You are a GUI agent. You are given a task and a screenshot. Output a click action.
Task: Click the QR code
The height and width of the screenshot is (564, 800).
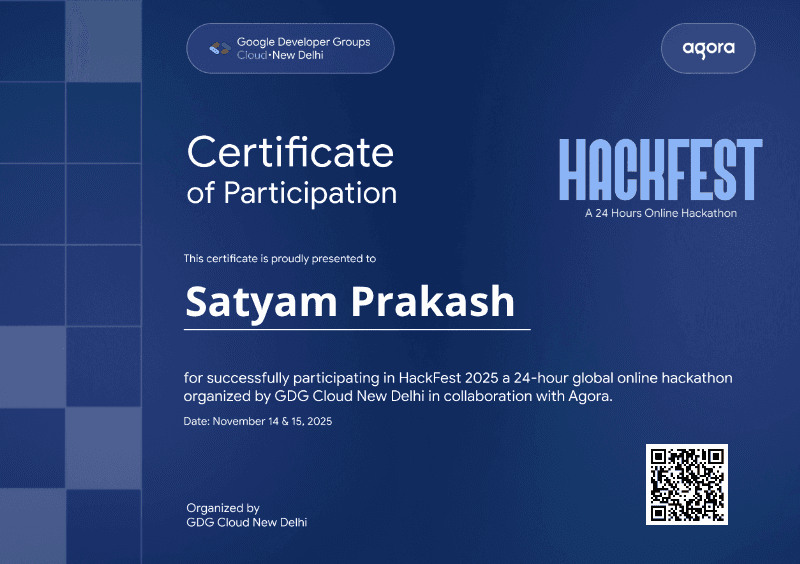[687, 484]
